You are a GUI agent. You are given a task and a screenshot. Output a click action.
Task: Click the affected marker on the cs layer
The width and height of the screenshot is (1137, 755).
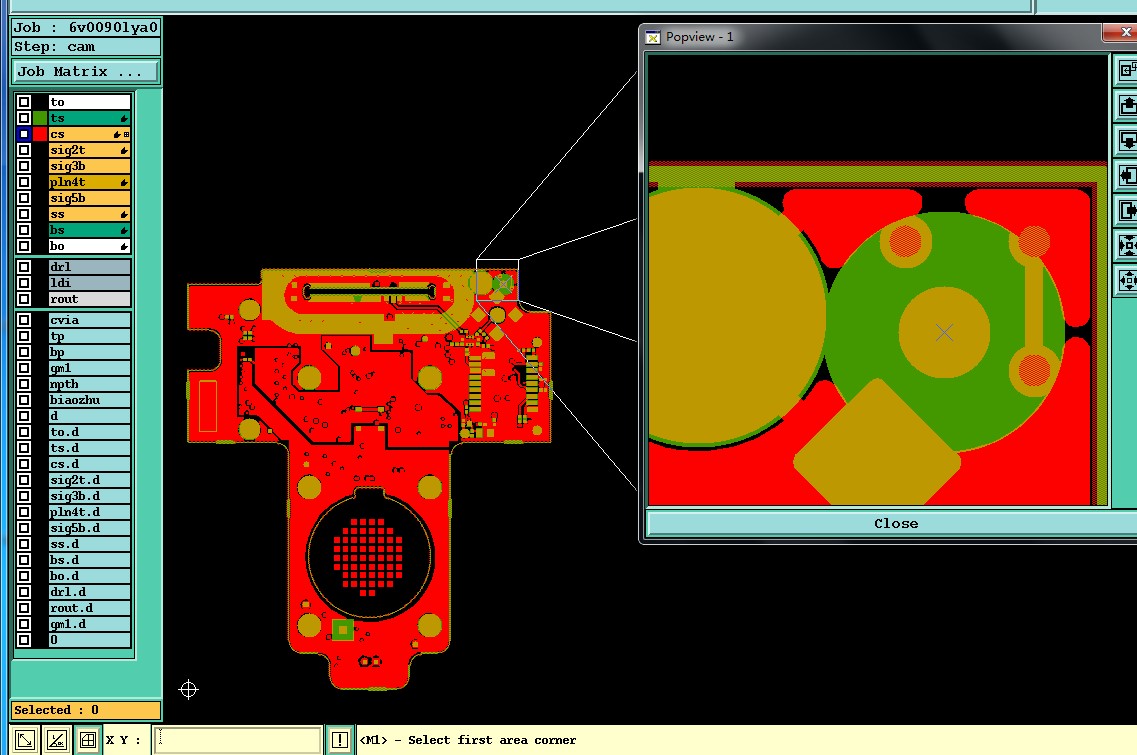click(117, 134)
